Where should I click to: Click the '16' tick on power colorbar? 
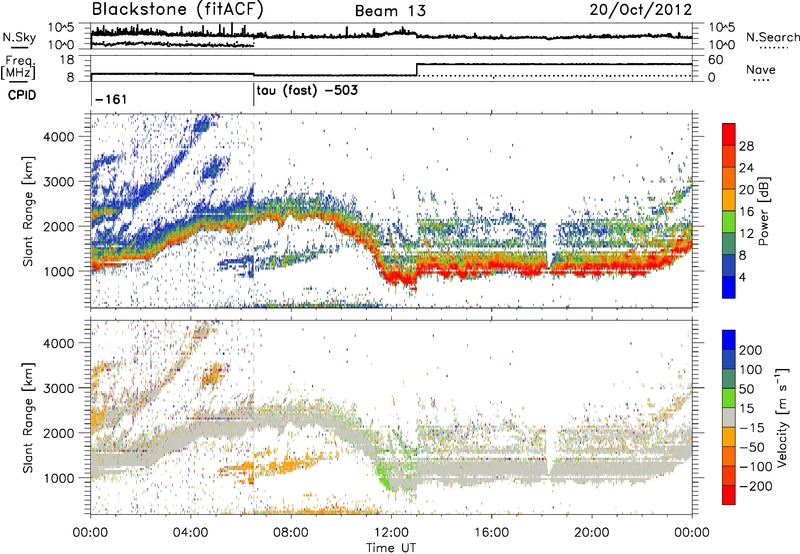tap(746, 212)
